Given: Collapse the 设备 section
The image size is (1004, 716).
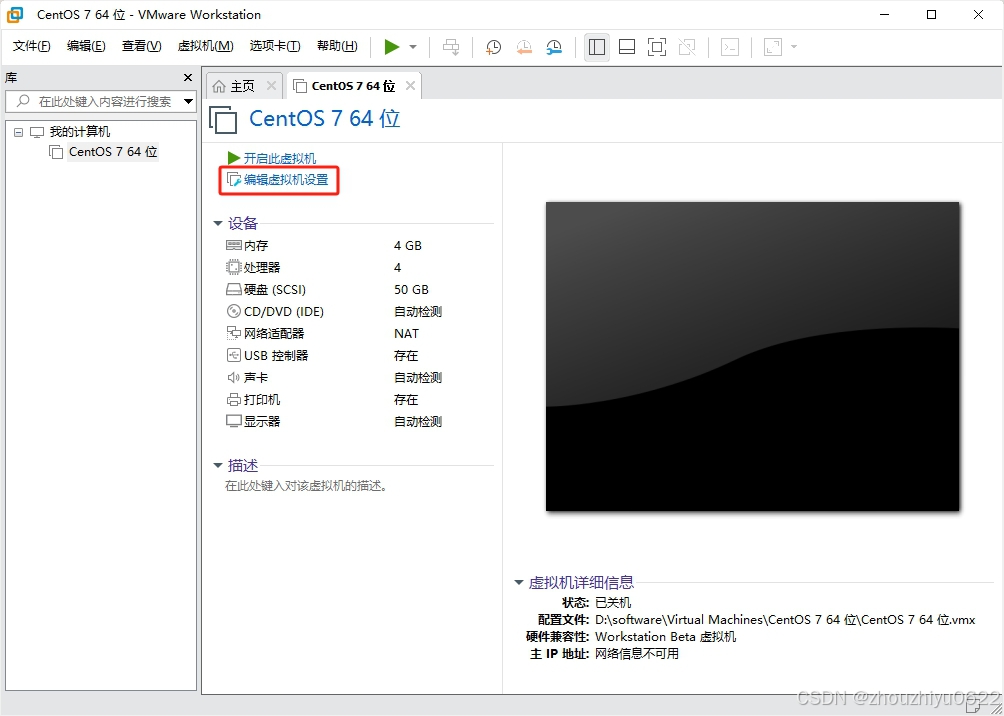Looking at the screenshot, I should (x=218, y=224).
